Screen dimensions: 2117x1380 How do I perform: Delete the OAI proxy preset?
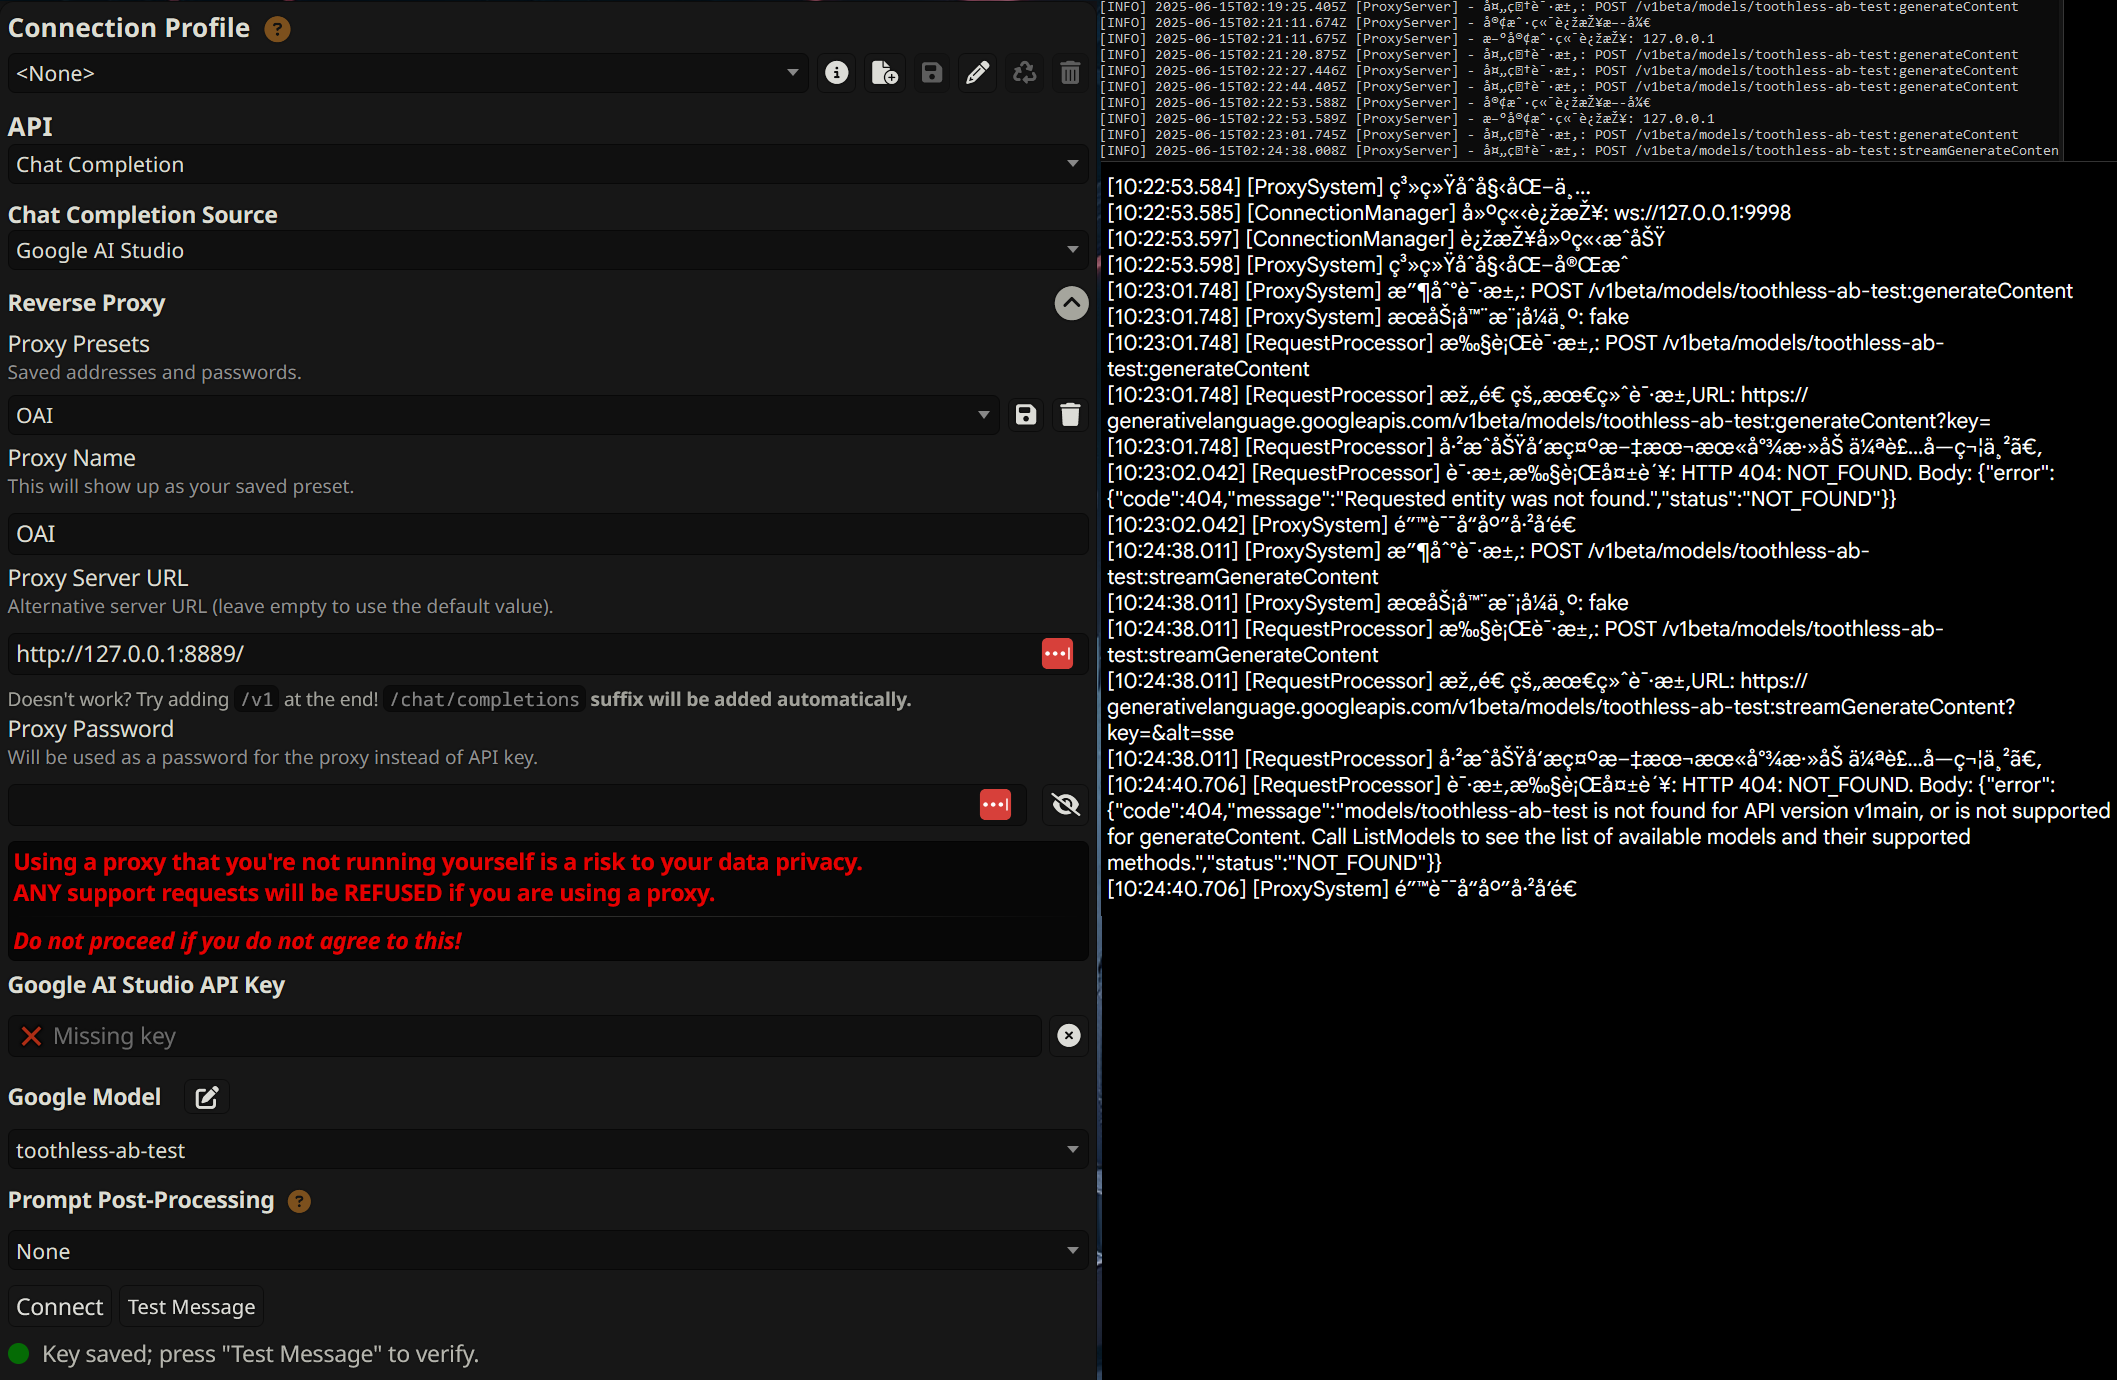pos(1070,415)
